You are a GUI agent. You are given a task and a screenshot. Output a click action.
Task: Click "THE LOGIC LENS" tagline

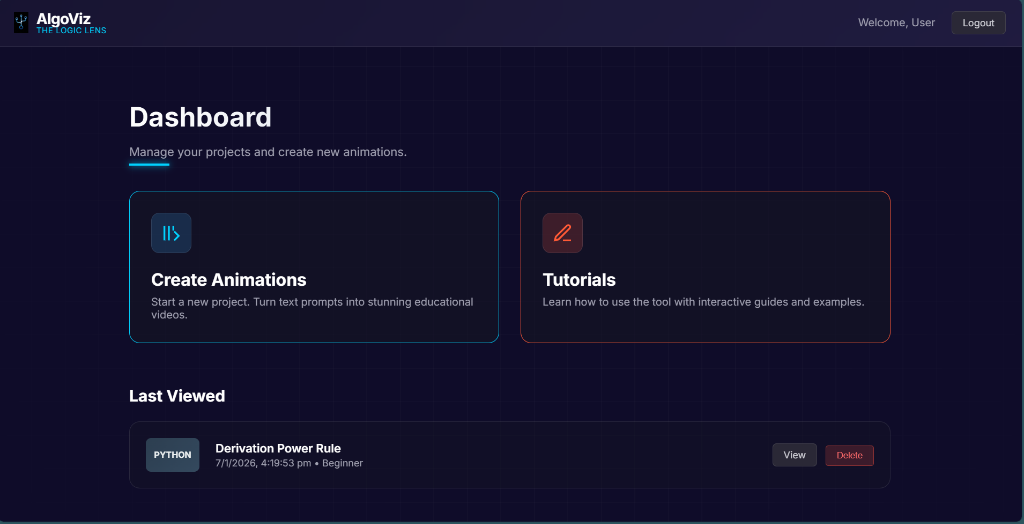71,30
